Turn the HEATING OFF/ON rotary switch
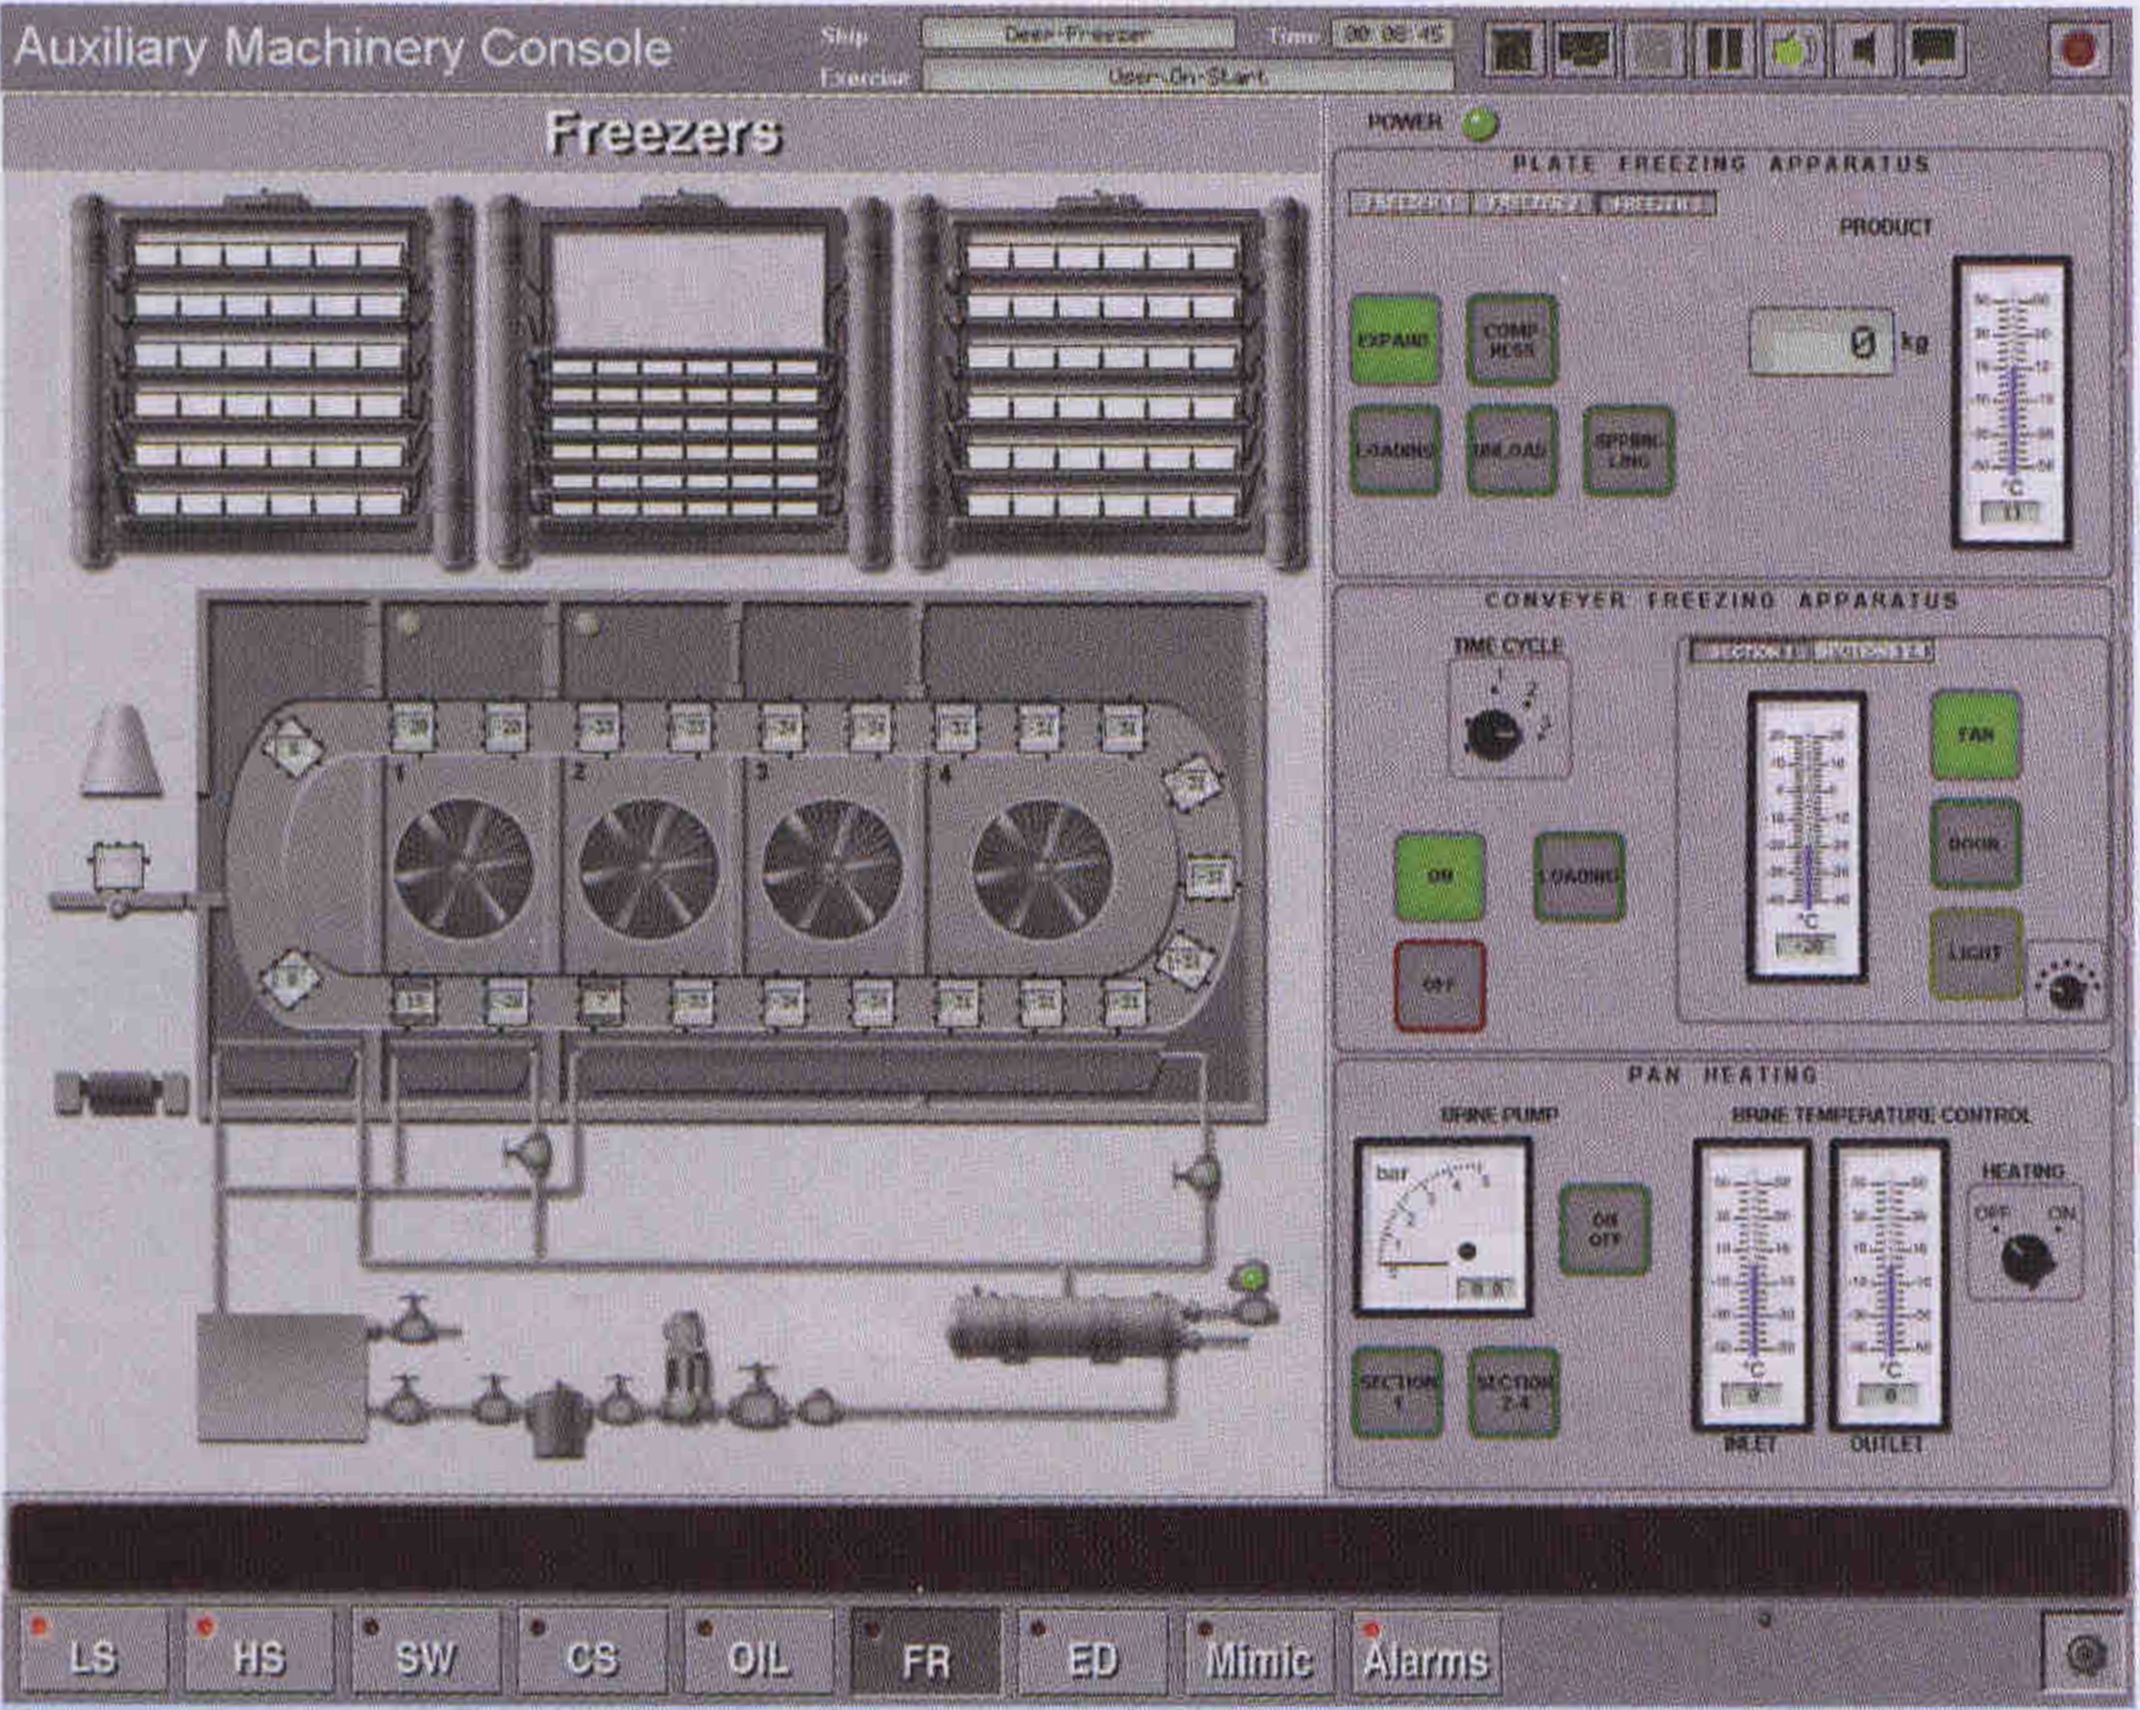Viewport: 2140px width, 1710px height. click(2027, 1259)
